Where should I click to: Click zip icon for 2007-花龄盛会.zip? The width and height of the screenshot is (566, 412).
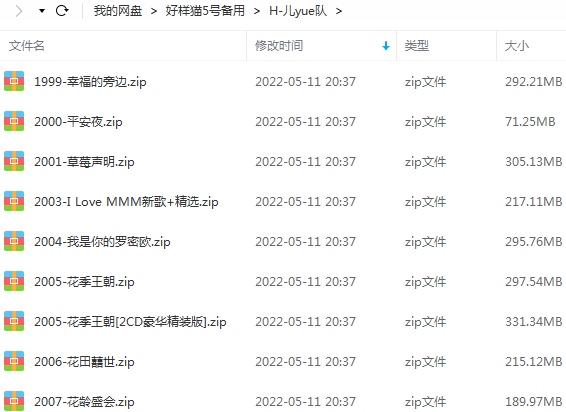(14, 401)
